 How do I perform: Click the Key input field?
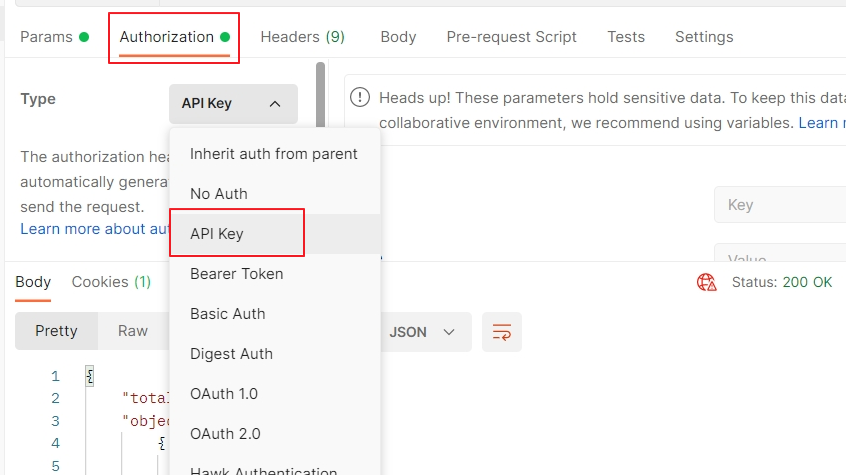pyautogui.click(x=780, y=205)
